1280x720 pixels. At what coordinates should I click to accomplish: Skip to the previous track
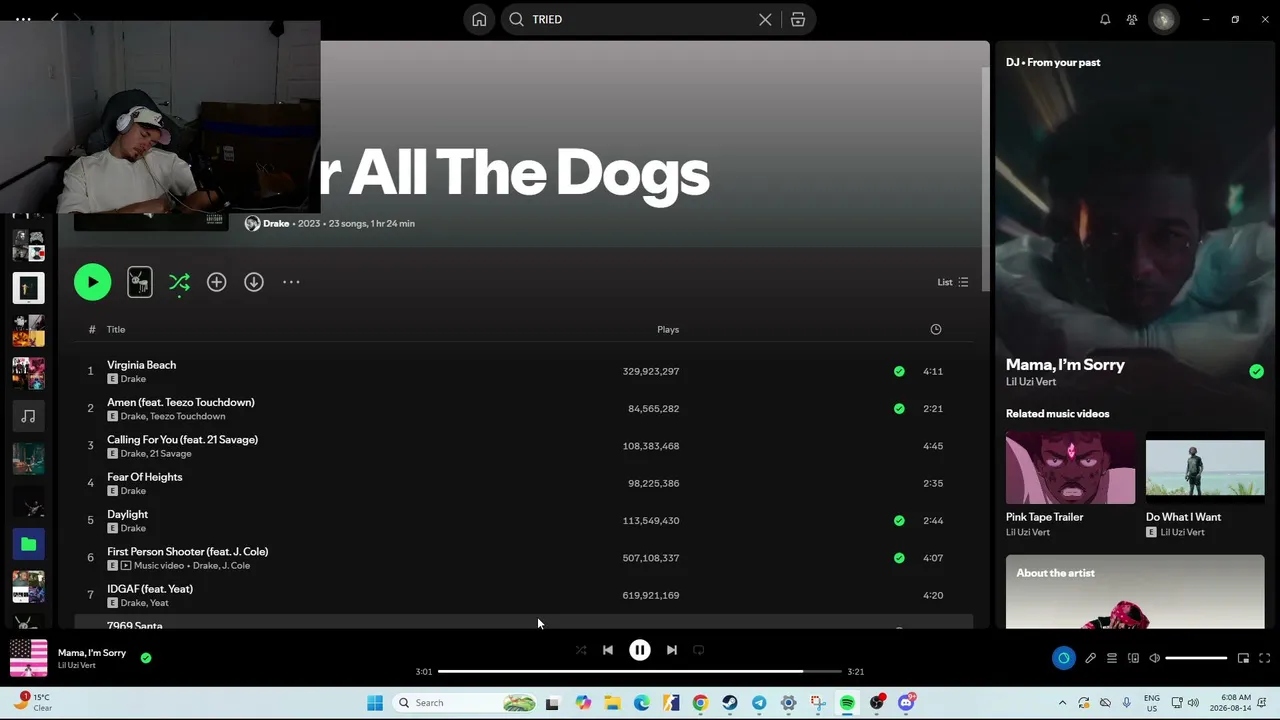coord(608,650)
